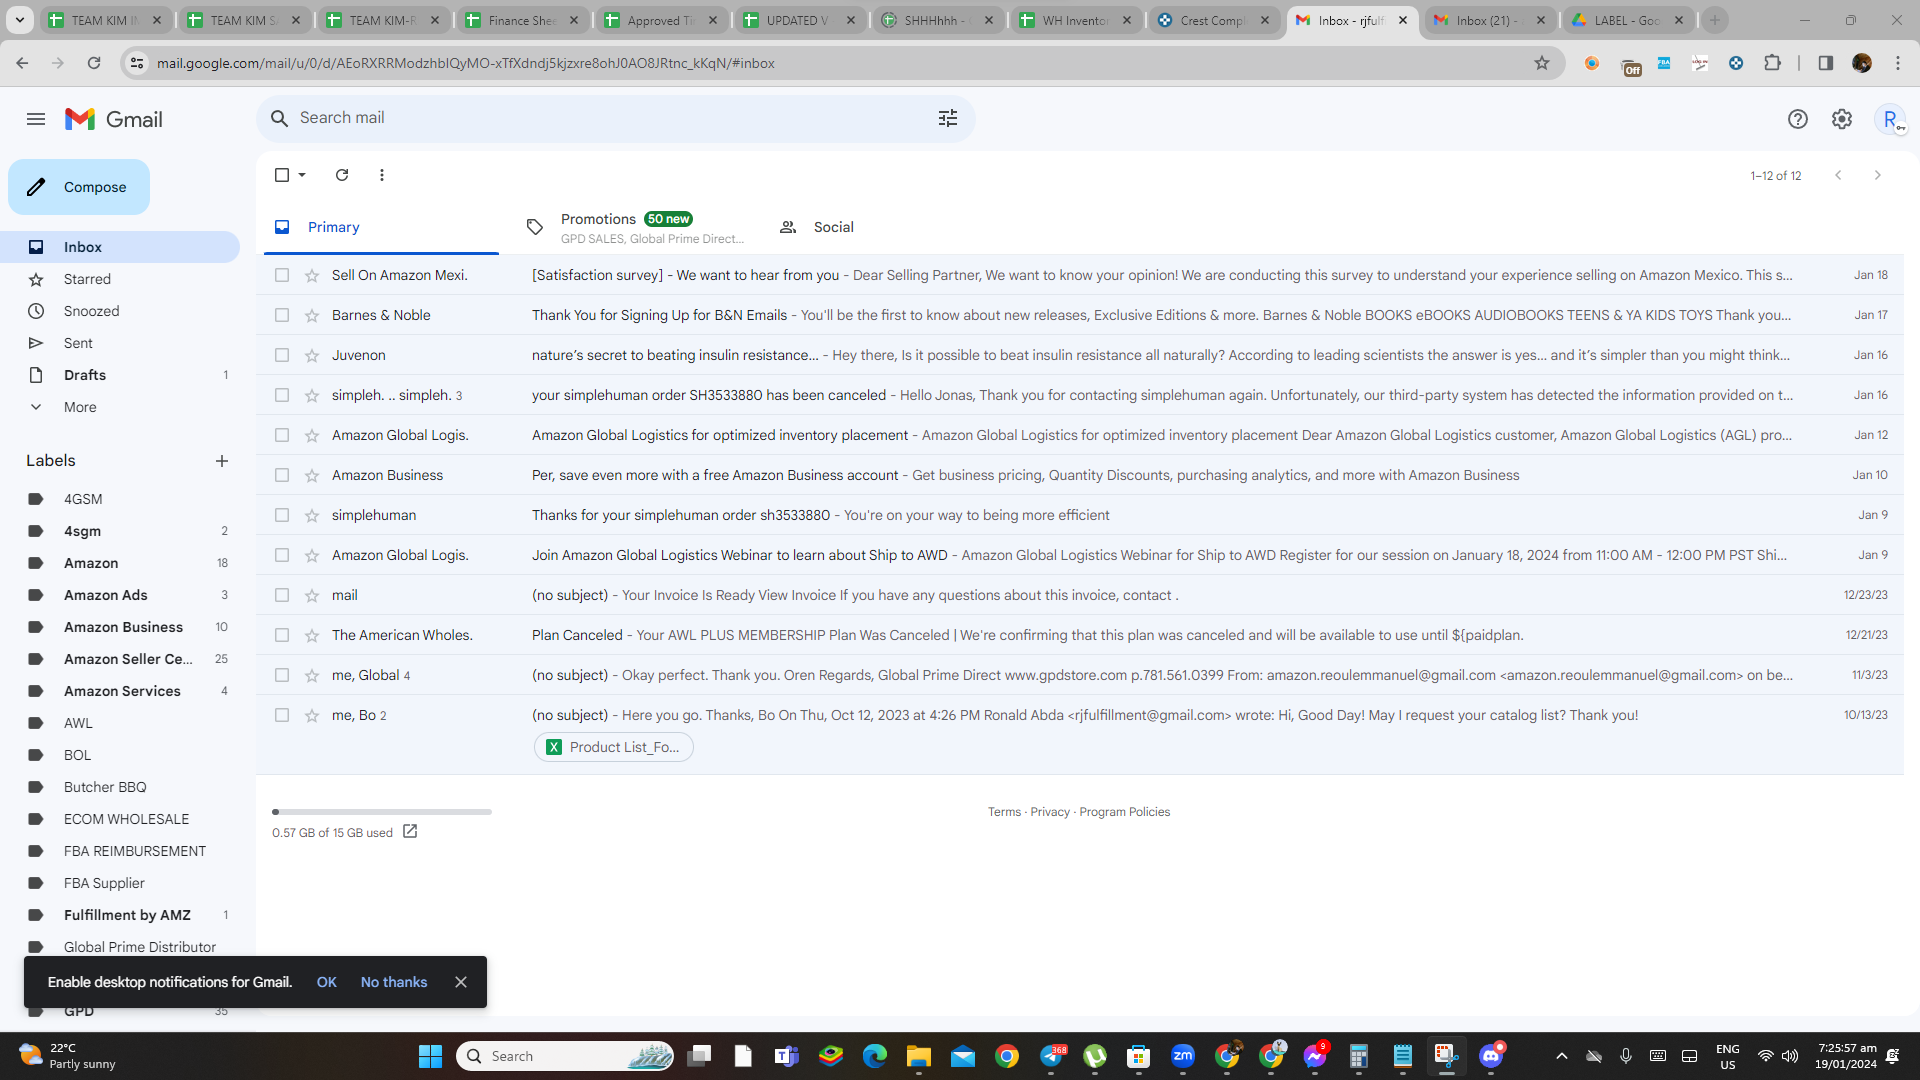
Task: Click No thanks on notifications banner
Action: click(394, 982)
